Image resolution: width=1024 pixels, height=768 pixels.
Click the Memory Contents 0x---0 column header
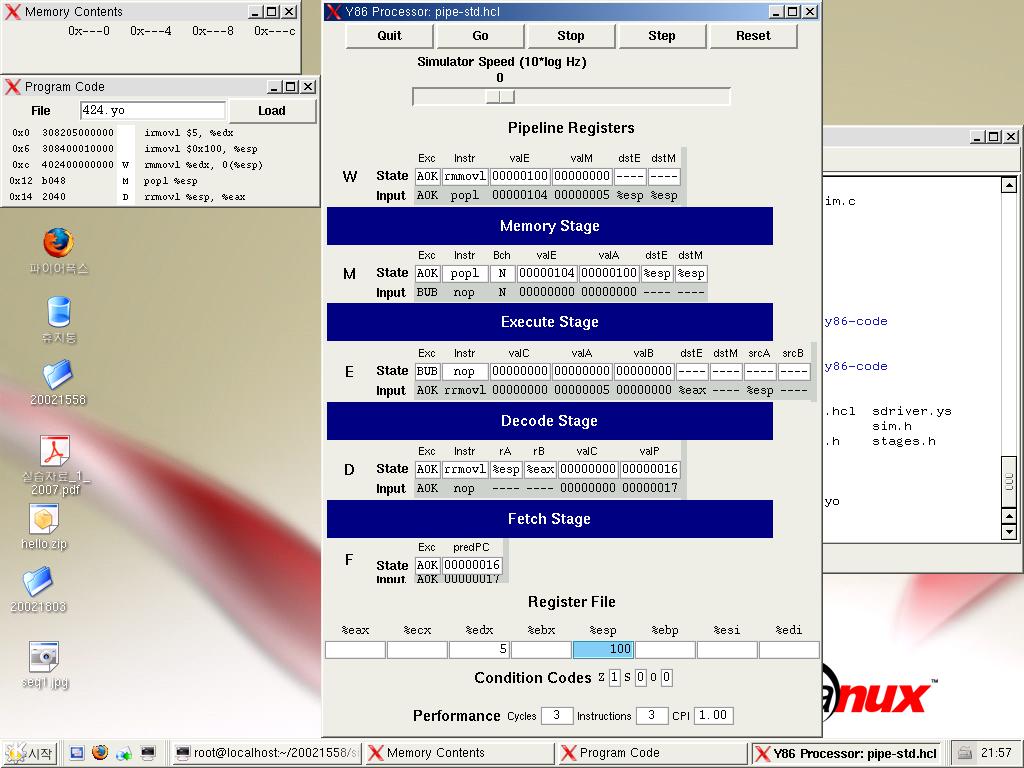point(89,31)
